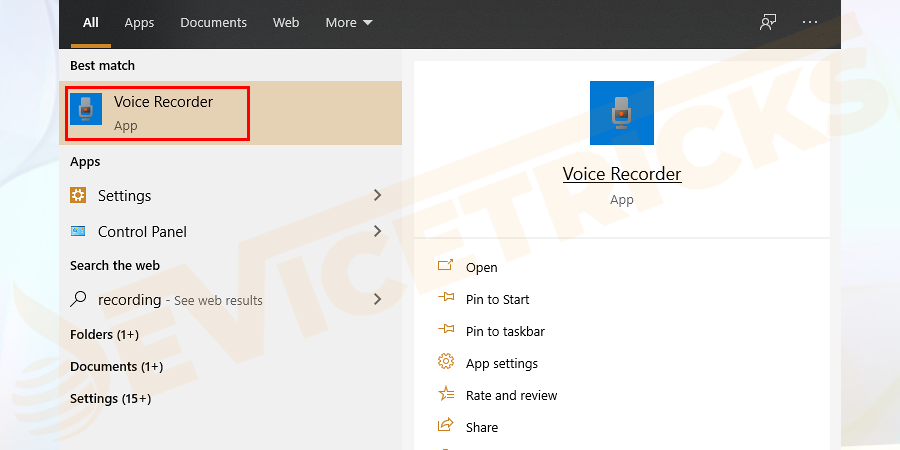Screen dimensions: 900x450
Task: Click the Voice Recorder microphone icon in results
Action: (86, 109)
